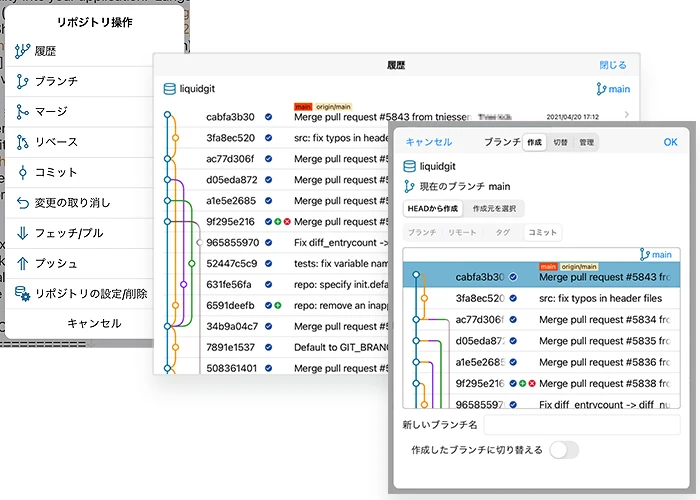
Task: Select HEADから作成 segment
Action: [x=433, y=208]
